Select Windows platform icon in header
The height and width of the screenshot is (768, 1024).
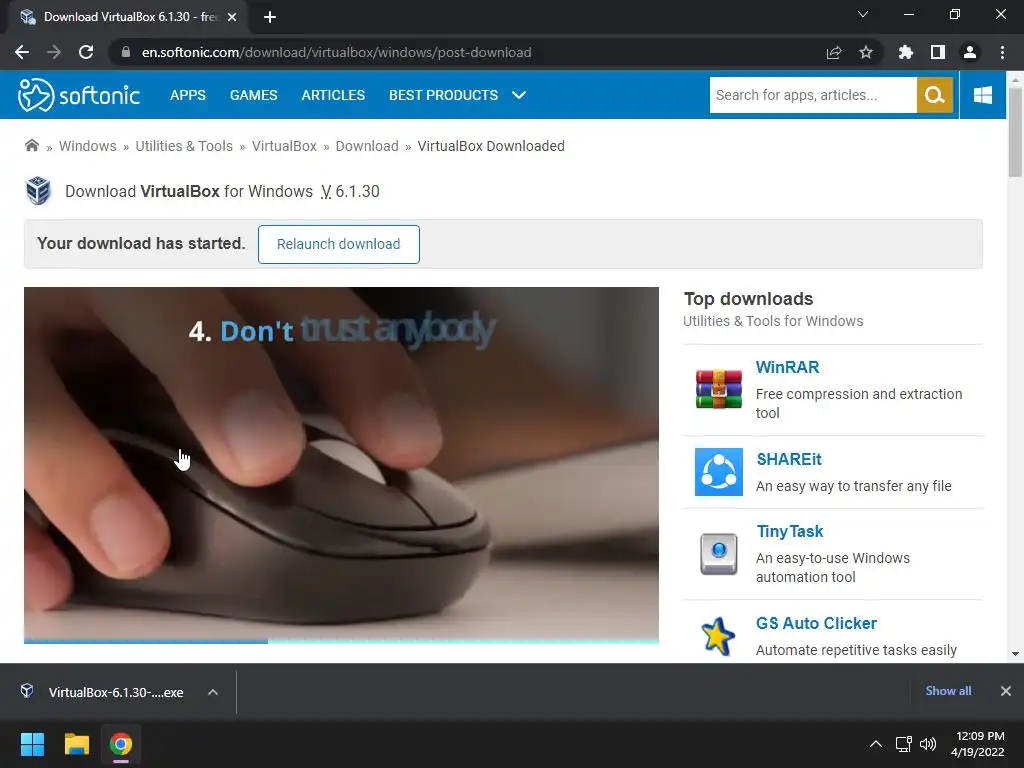983,95
